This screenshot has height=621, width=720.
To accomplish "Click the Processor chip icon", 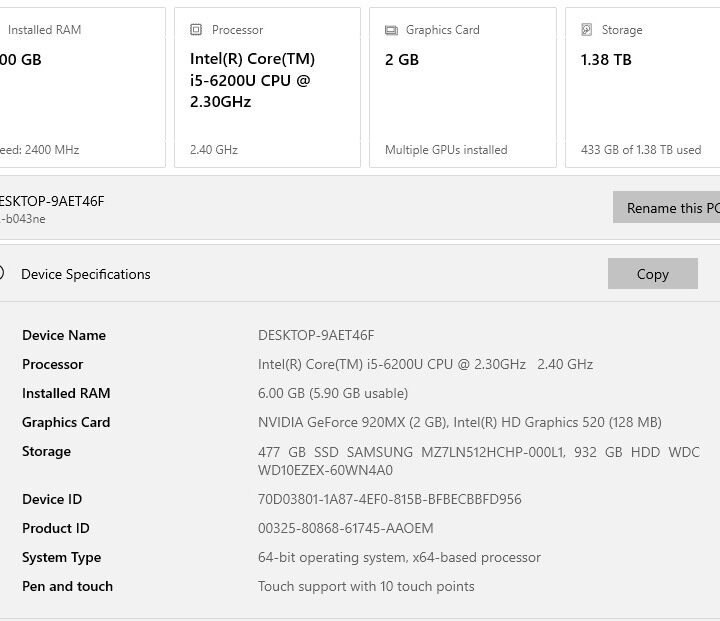I will 196,30.
